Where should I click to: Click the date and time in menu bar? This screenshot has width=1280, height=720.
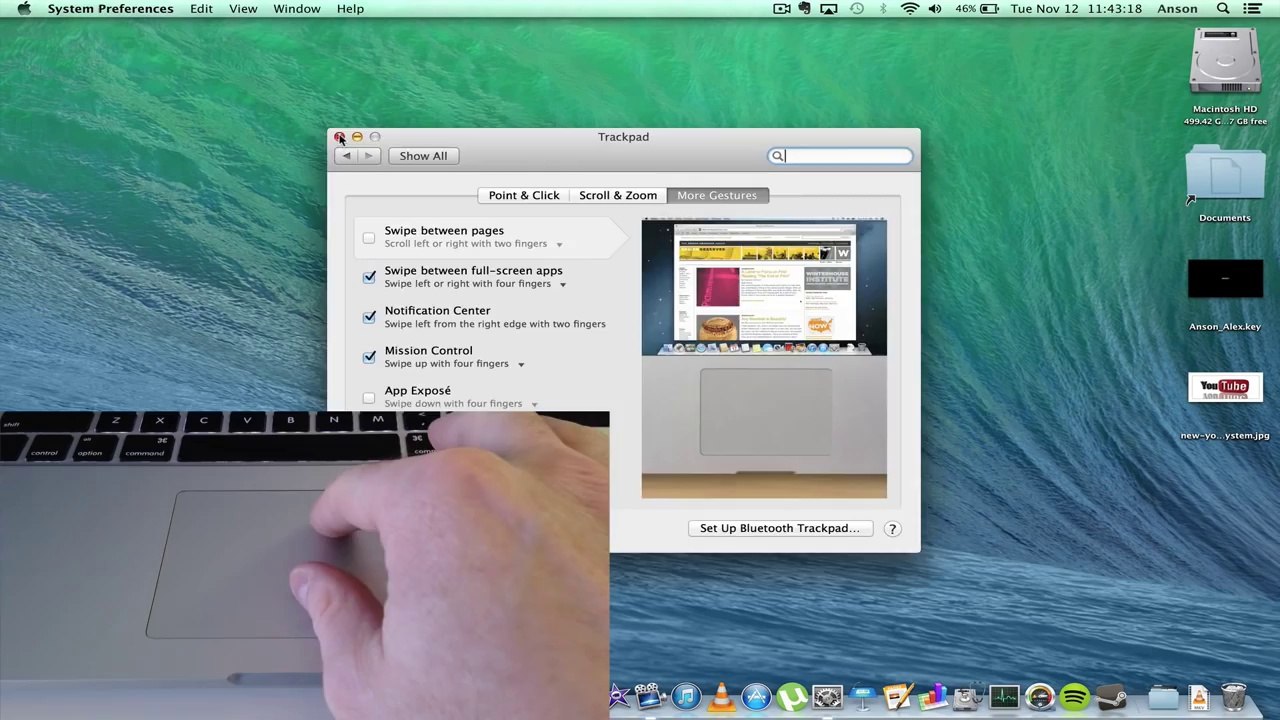coord(1076,9)
